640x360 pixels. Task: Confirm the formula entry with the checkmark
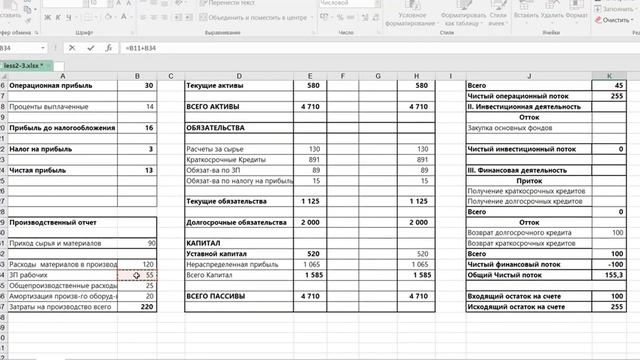(90, 48)
